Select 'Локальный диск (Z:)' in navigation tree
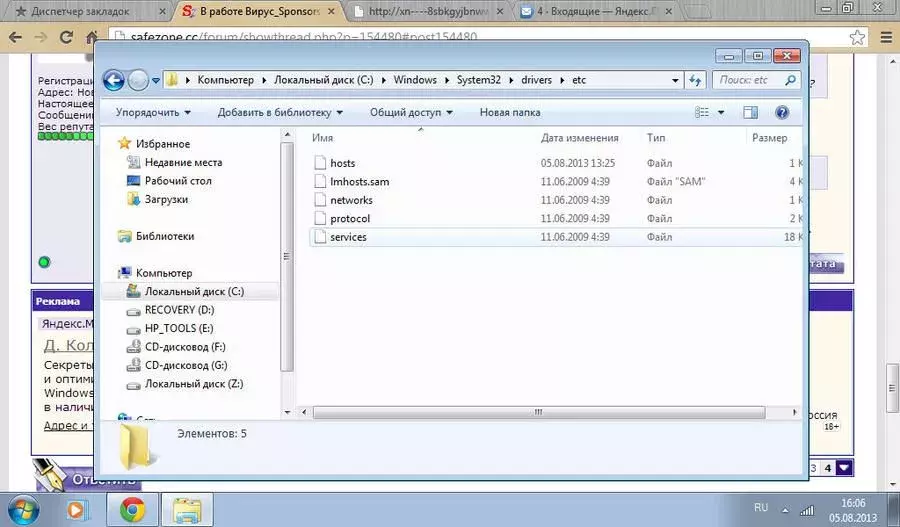The image size is (900, 527). pos(193,383)
